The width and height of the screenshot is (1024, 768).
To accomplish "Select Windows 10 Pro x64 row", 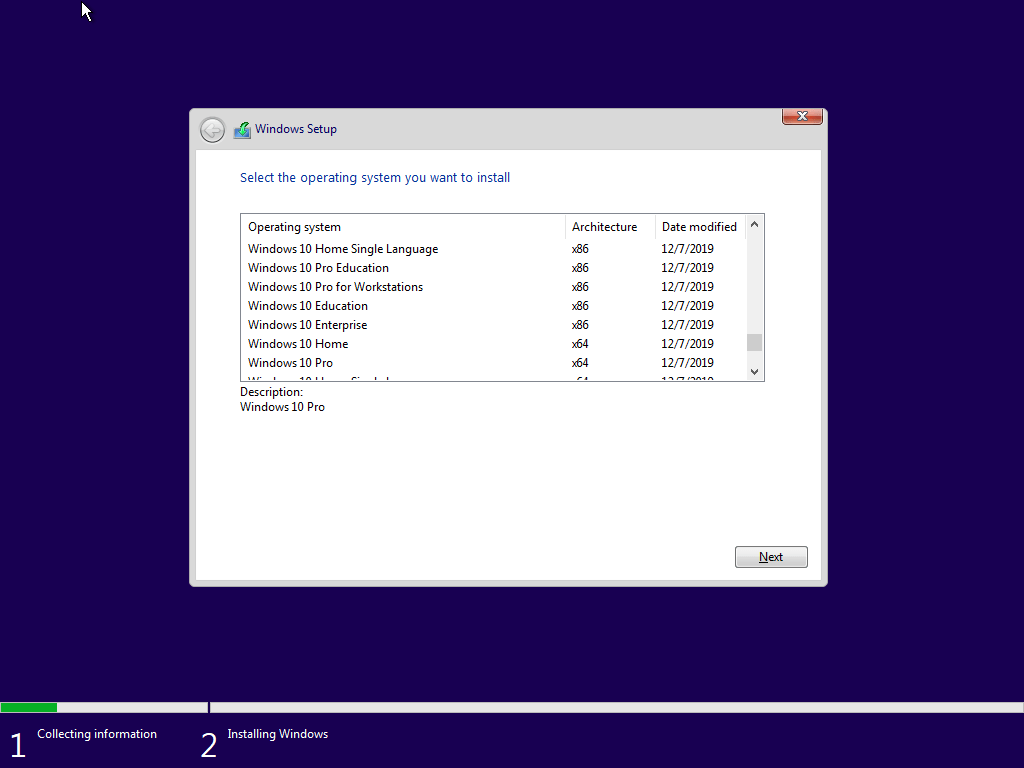I will pos(494,362).
